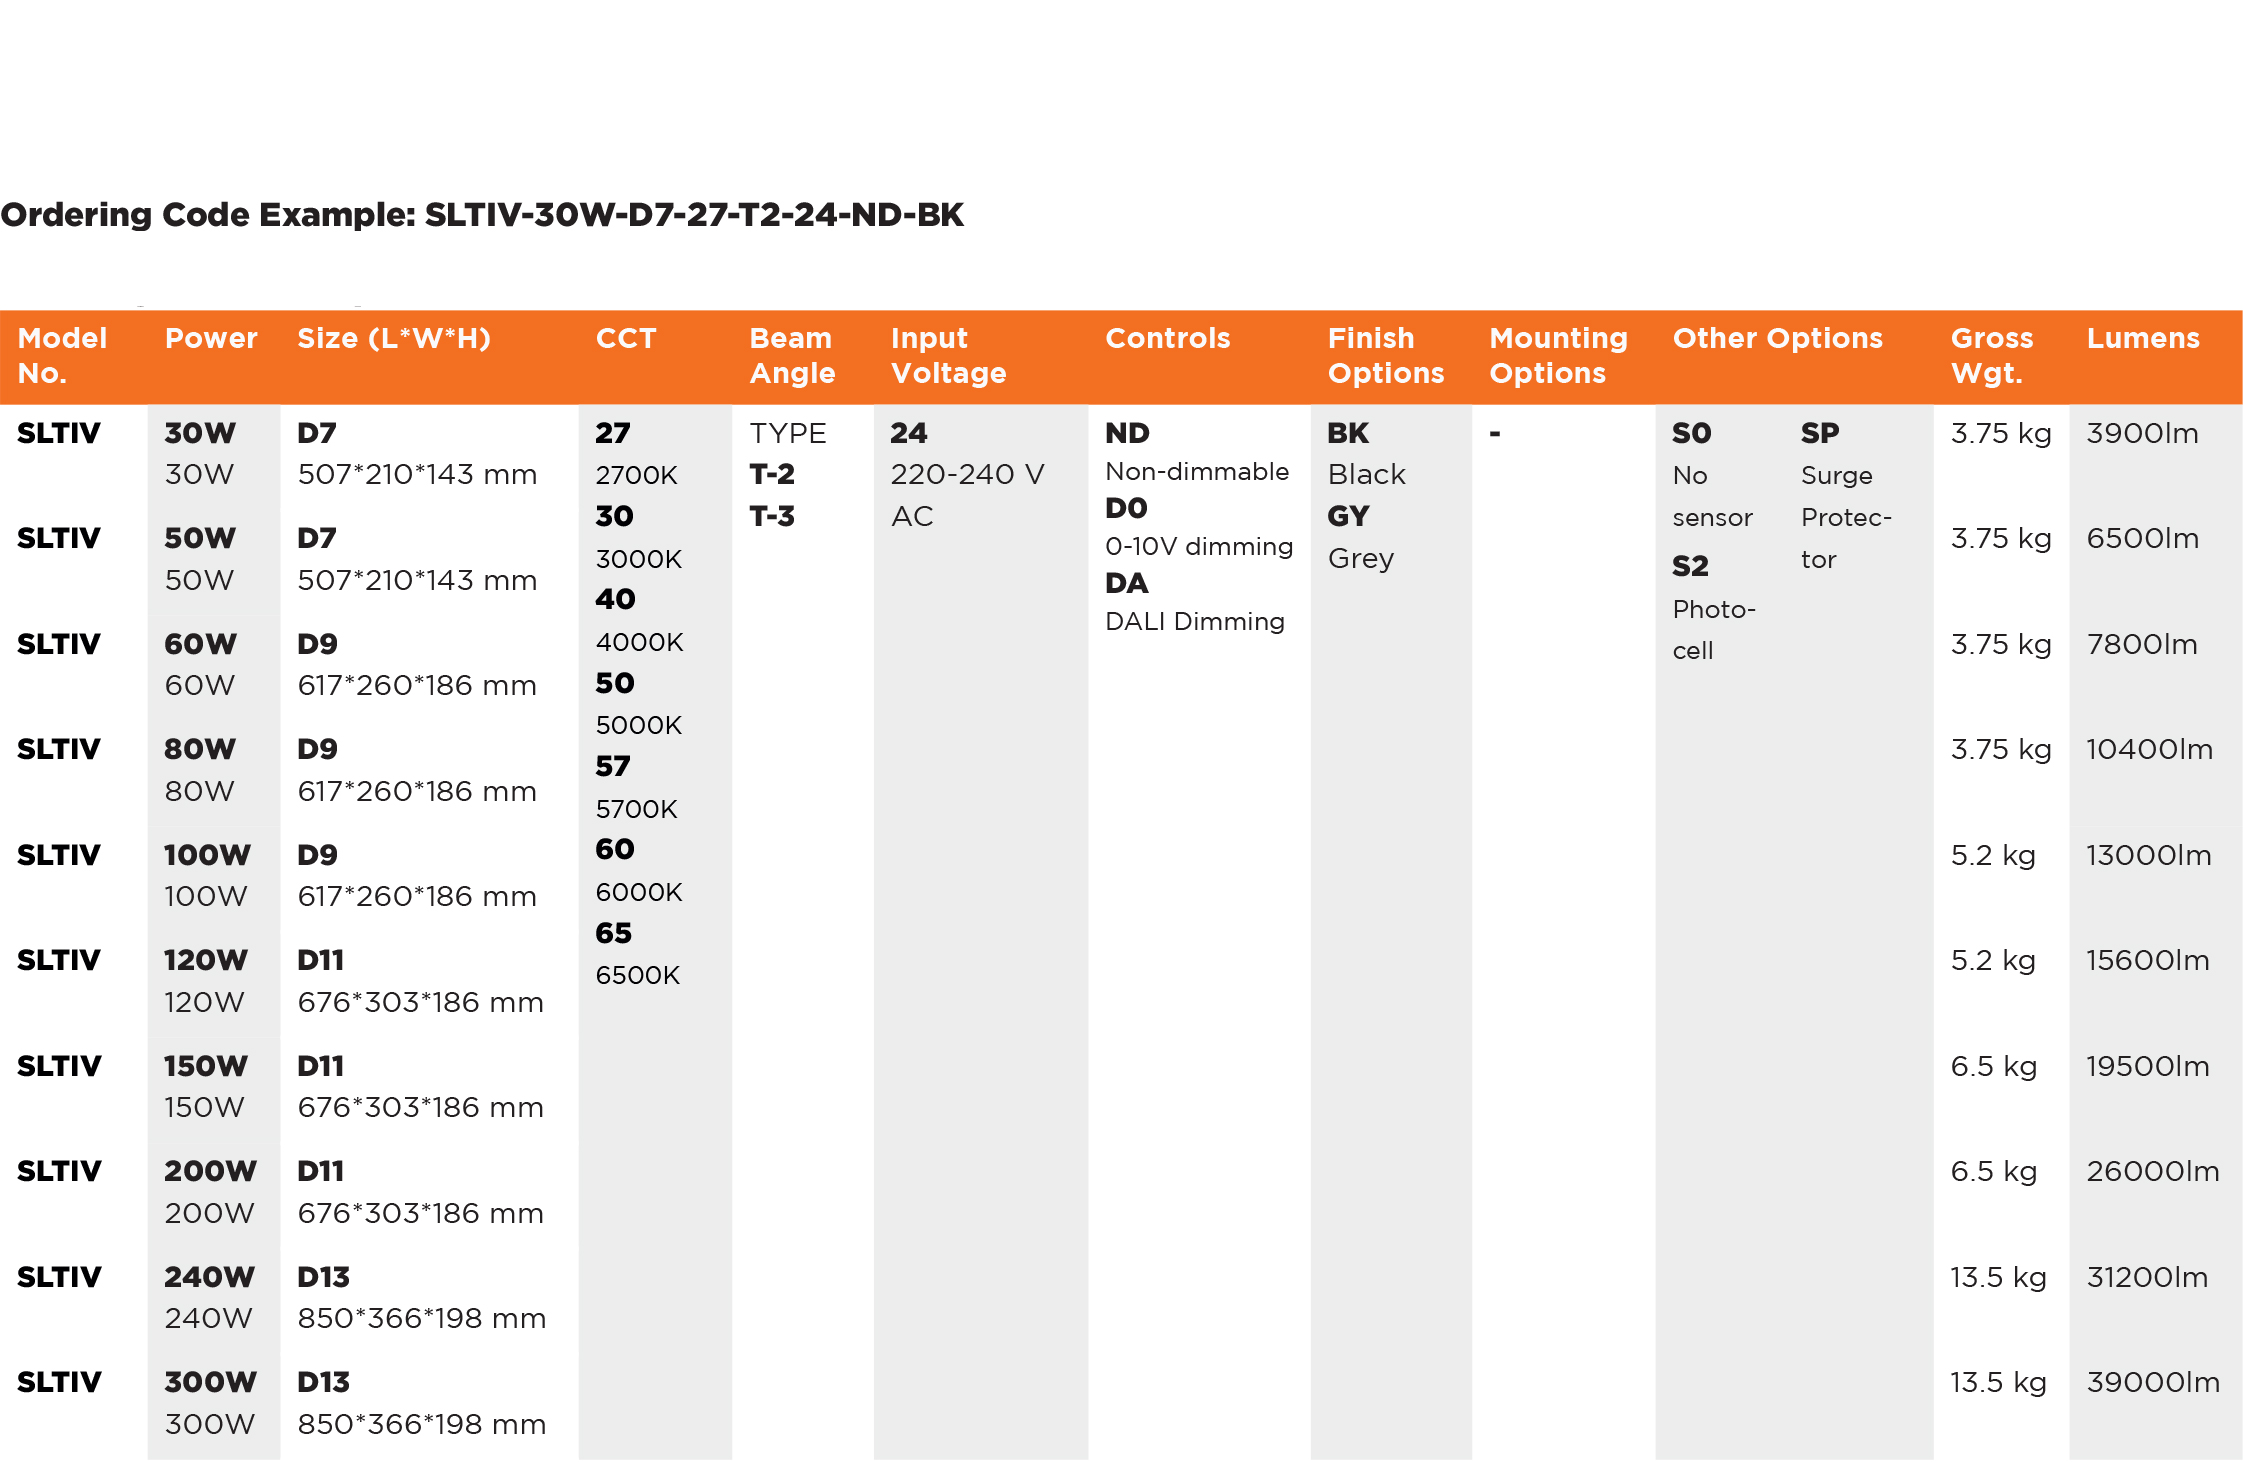Click the '24' input voltage code

click(x=909, y=433)
